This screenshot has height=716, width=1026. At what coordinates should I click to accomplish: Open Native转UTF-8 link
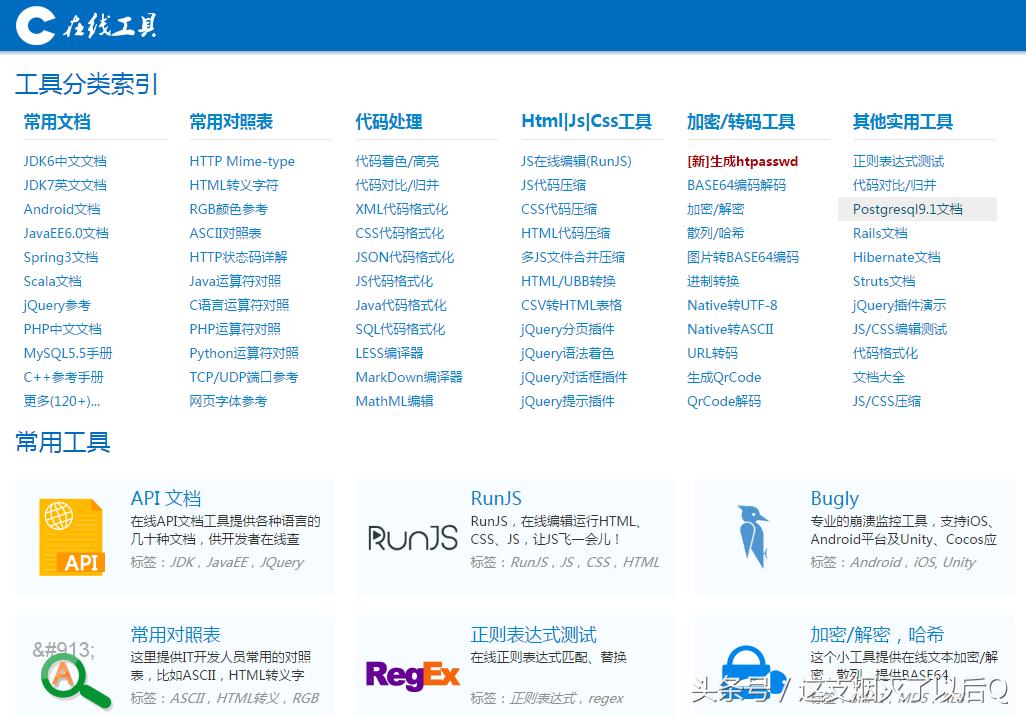(x=732, y=305)
